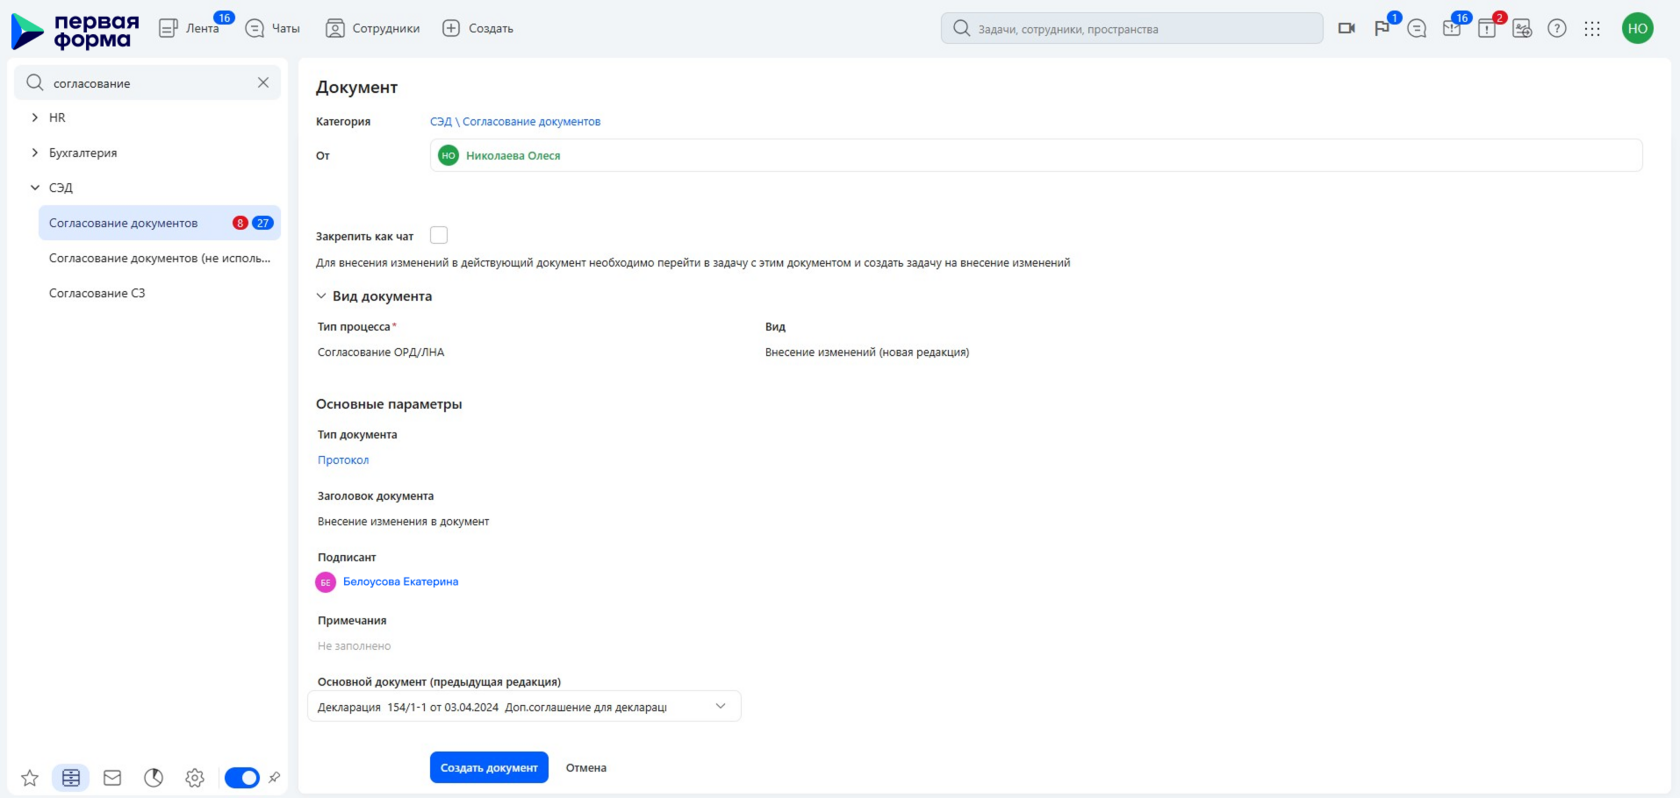Click the Отмена button

click(586, 768)
